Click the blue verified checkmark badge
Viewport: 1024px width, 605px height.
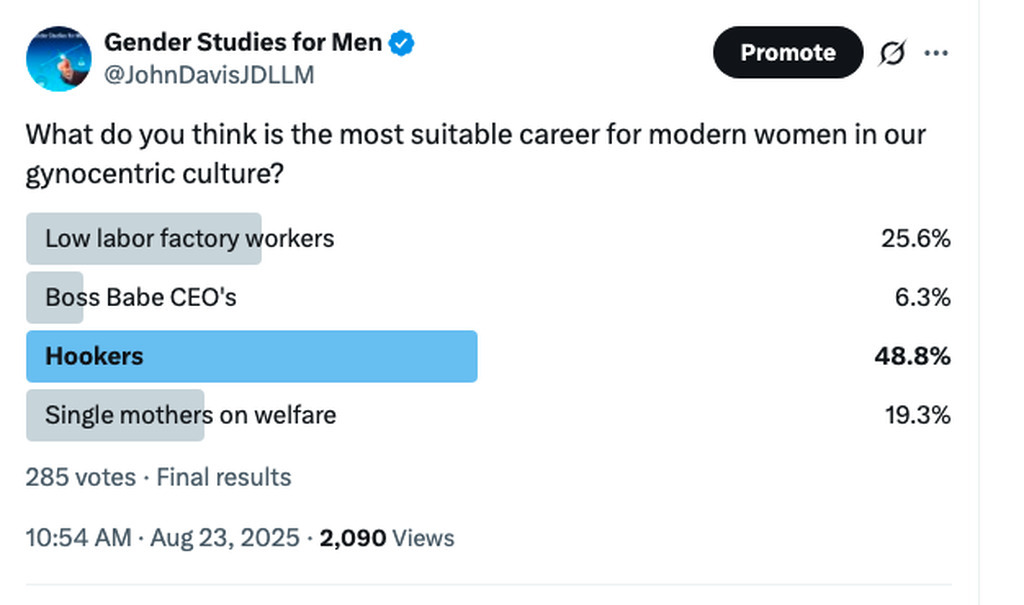(402, 43)
